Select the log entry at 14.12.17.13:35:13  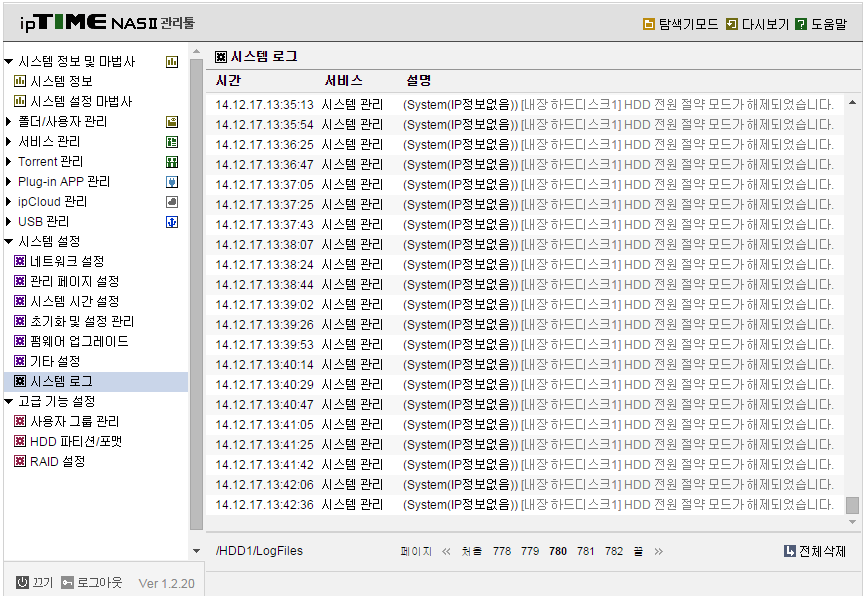click(x=525, y=104)
